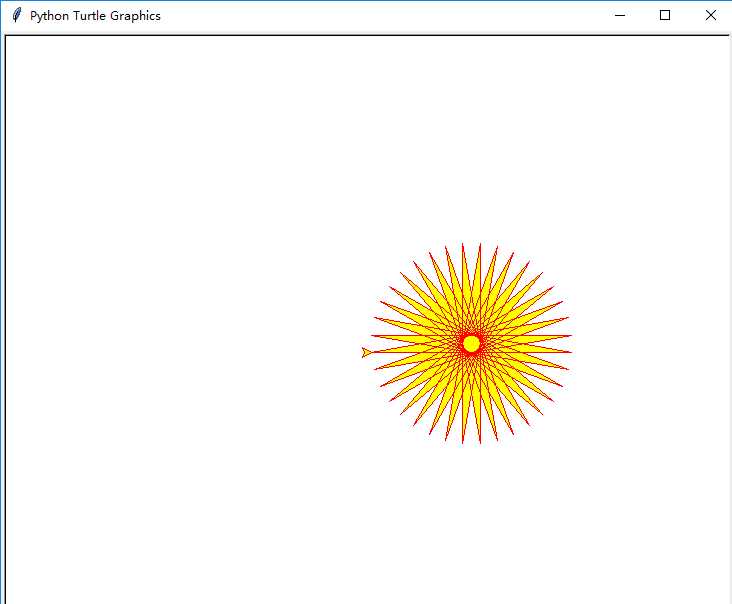This screenshot has width=732, height=604.
Task: Minimize the Python Turtle Graphics window
Action: [619, 15]
